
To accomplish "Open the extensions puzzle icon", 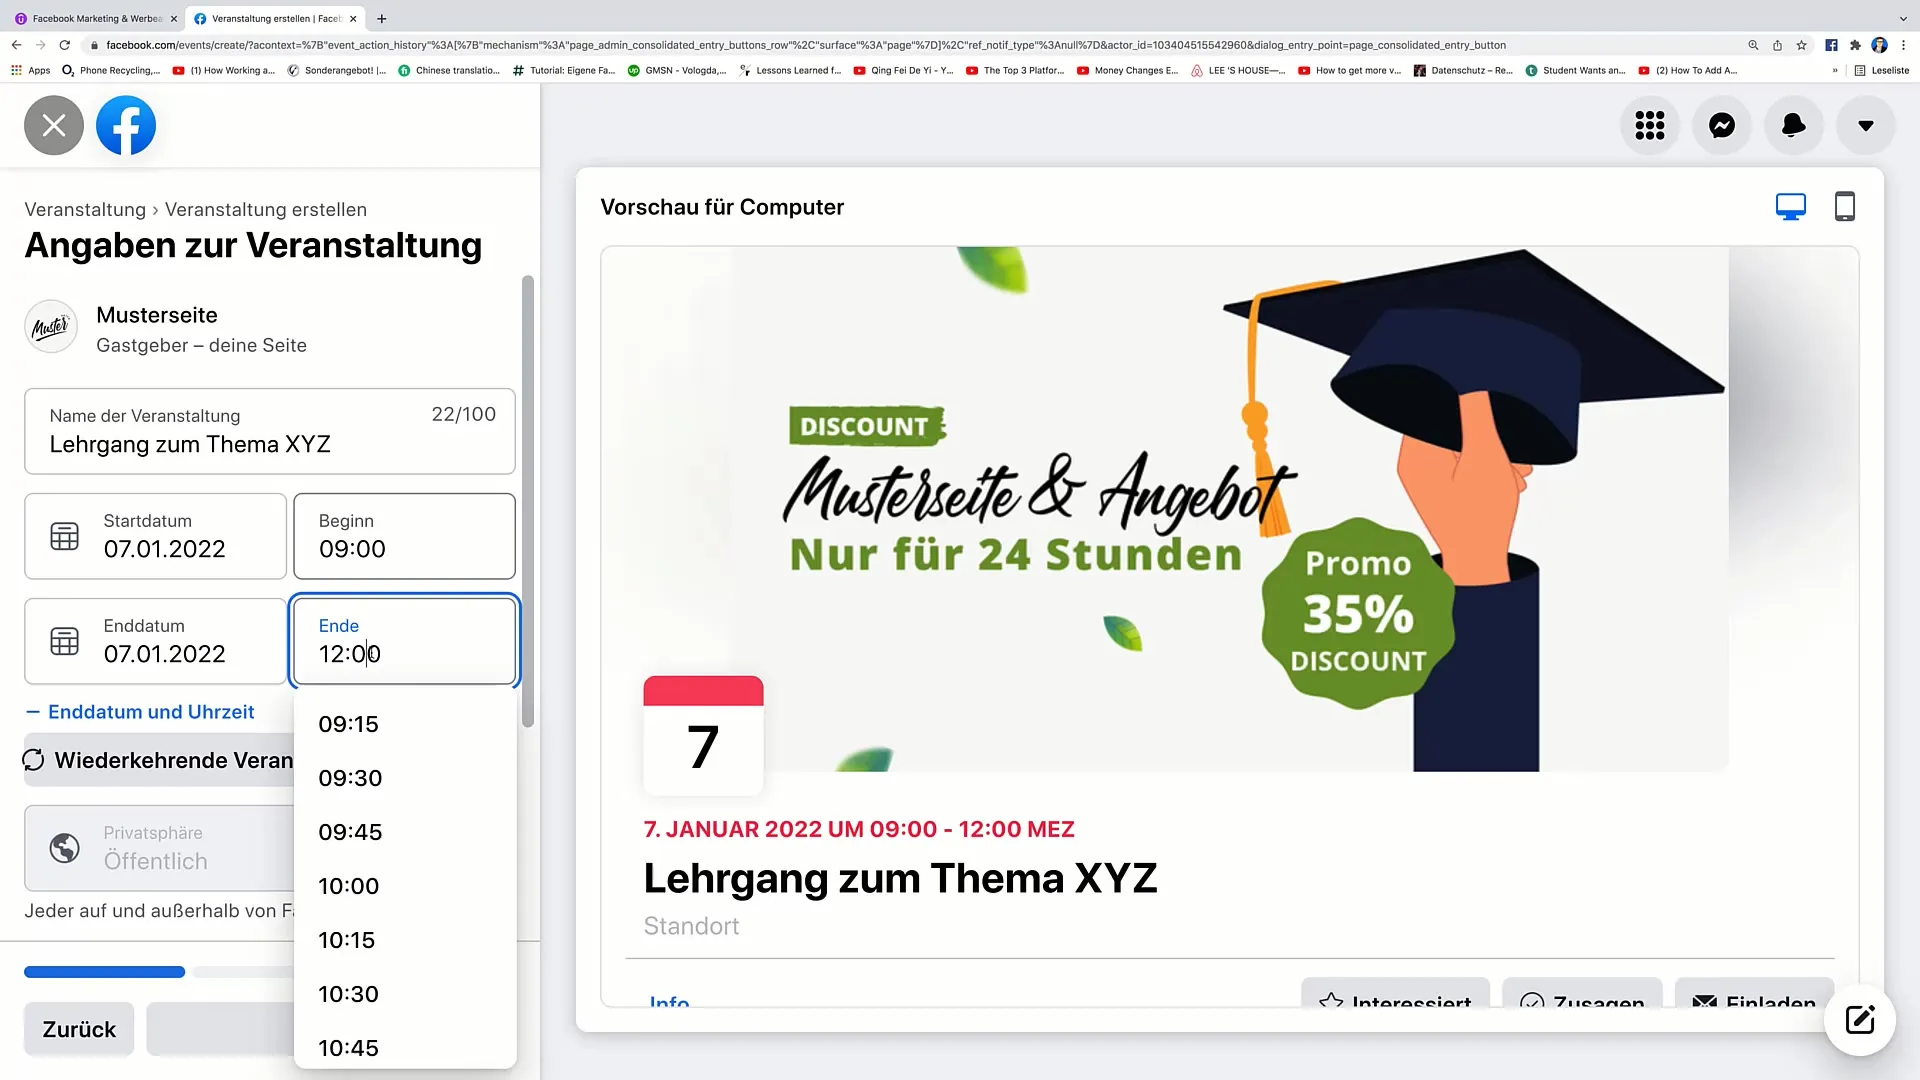I will (1855, 45).
